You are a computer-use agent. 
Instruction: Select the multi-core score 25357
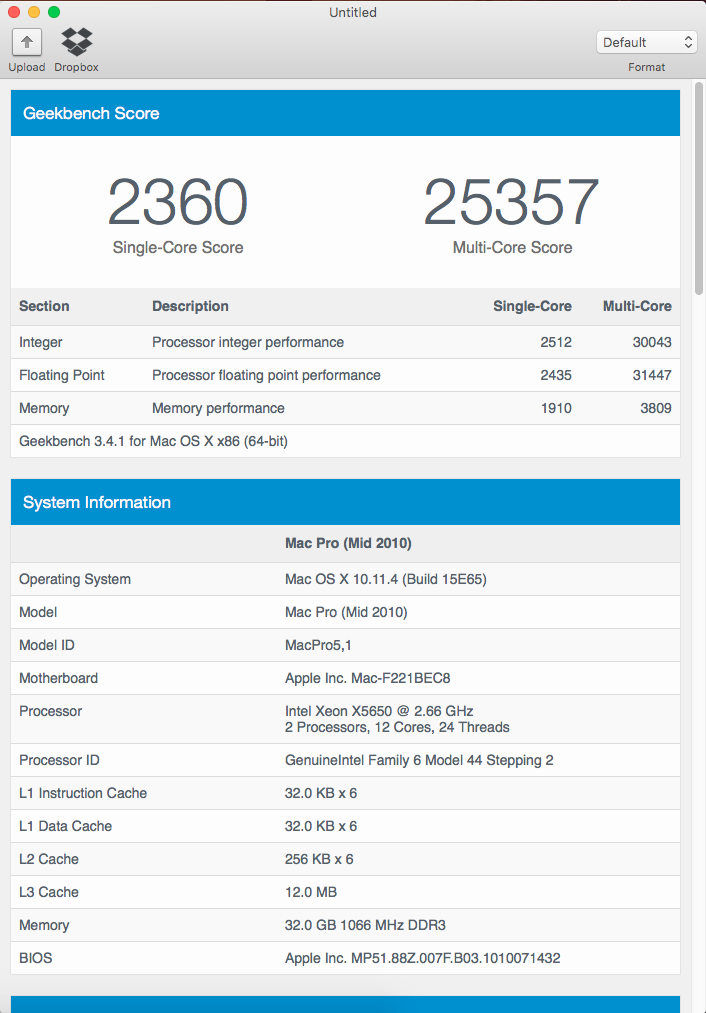point(512,202)
